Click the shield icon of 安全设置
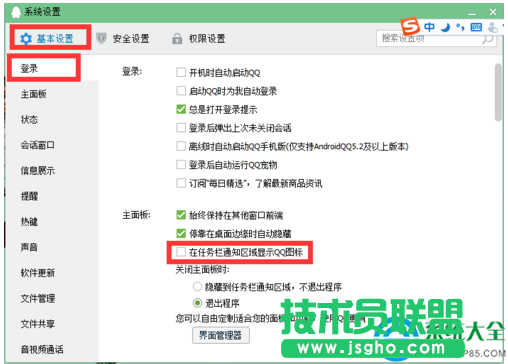The image size is (508, 364). click(x=101, y=39)
